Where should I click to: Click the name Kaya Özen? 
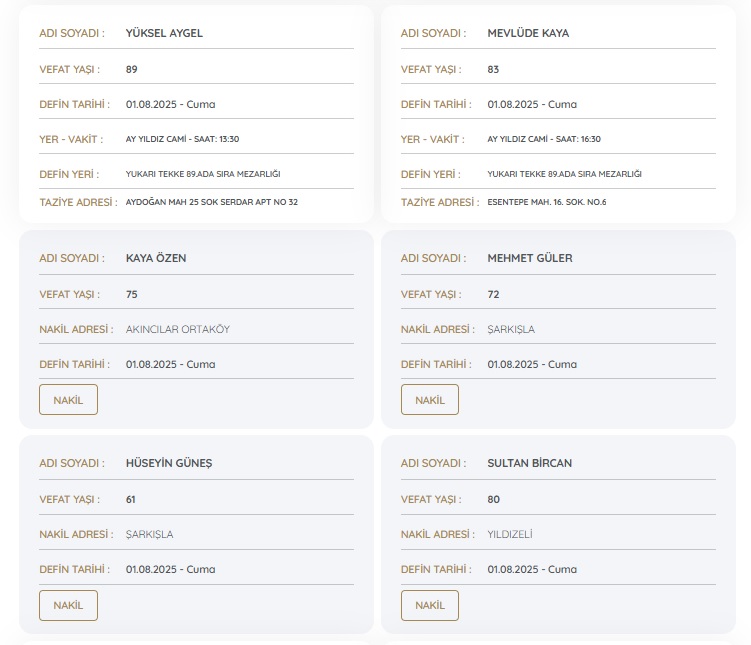pyautogui.click(x=156, y=258)
